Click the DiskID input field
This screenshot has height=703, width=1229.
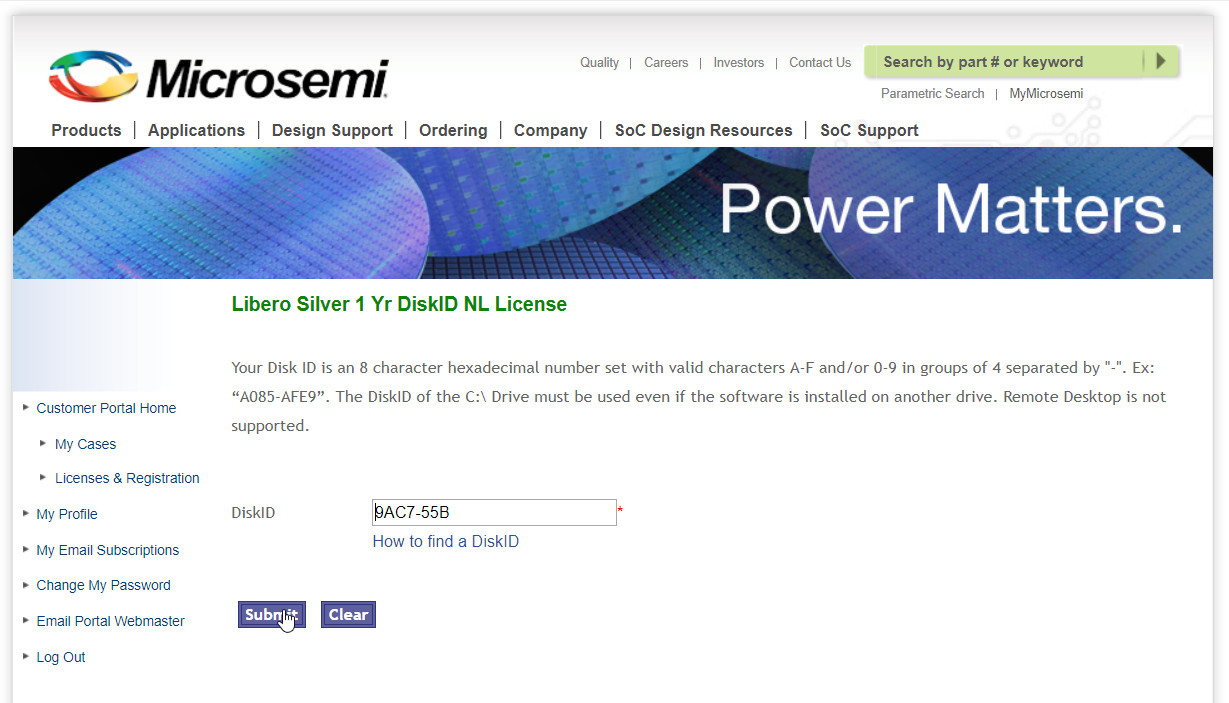[x=494, y=512]
